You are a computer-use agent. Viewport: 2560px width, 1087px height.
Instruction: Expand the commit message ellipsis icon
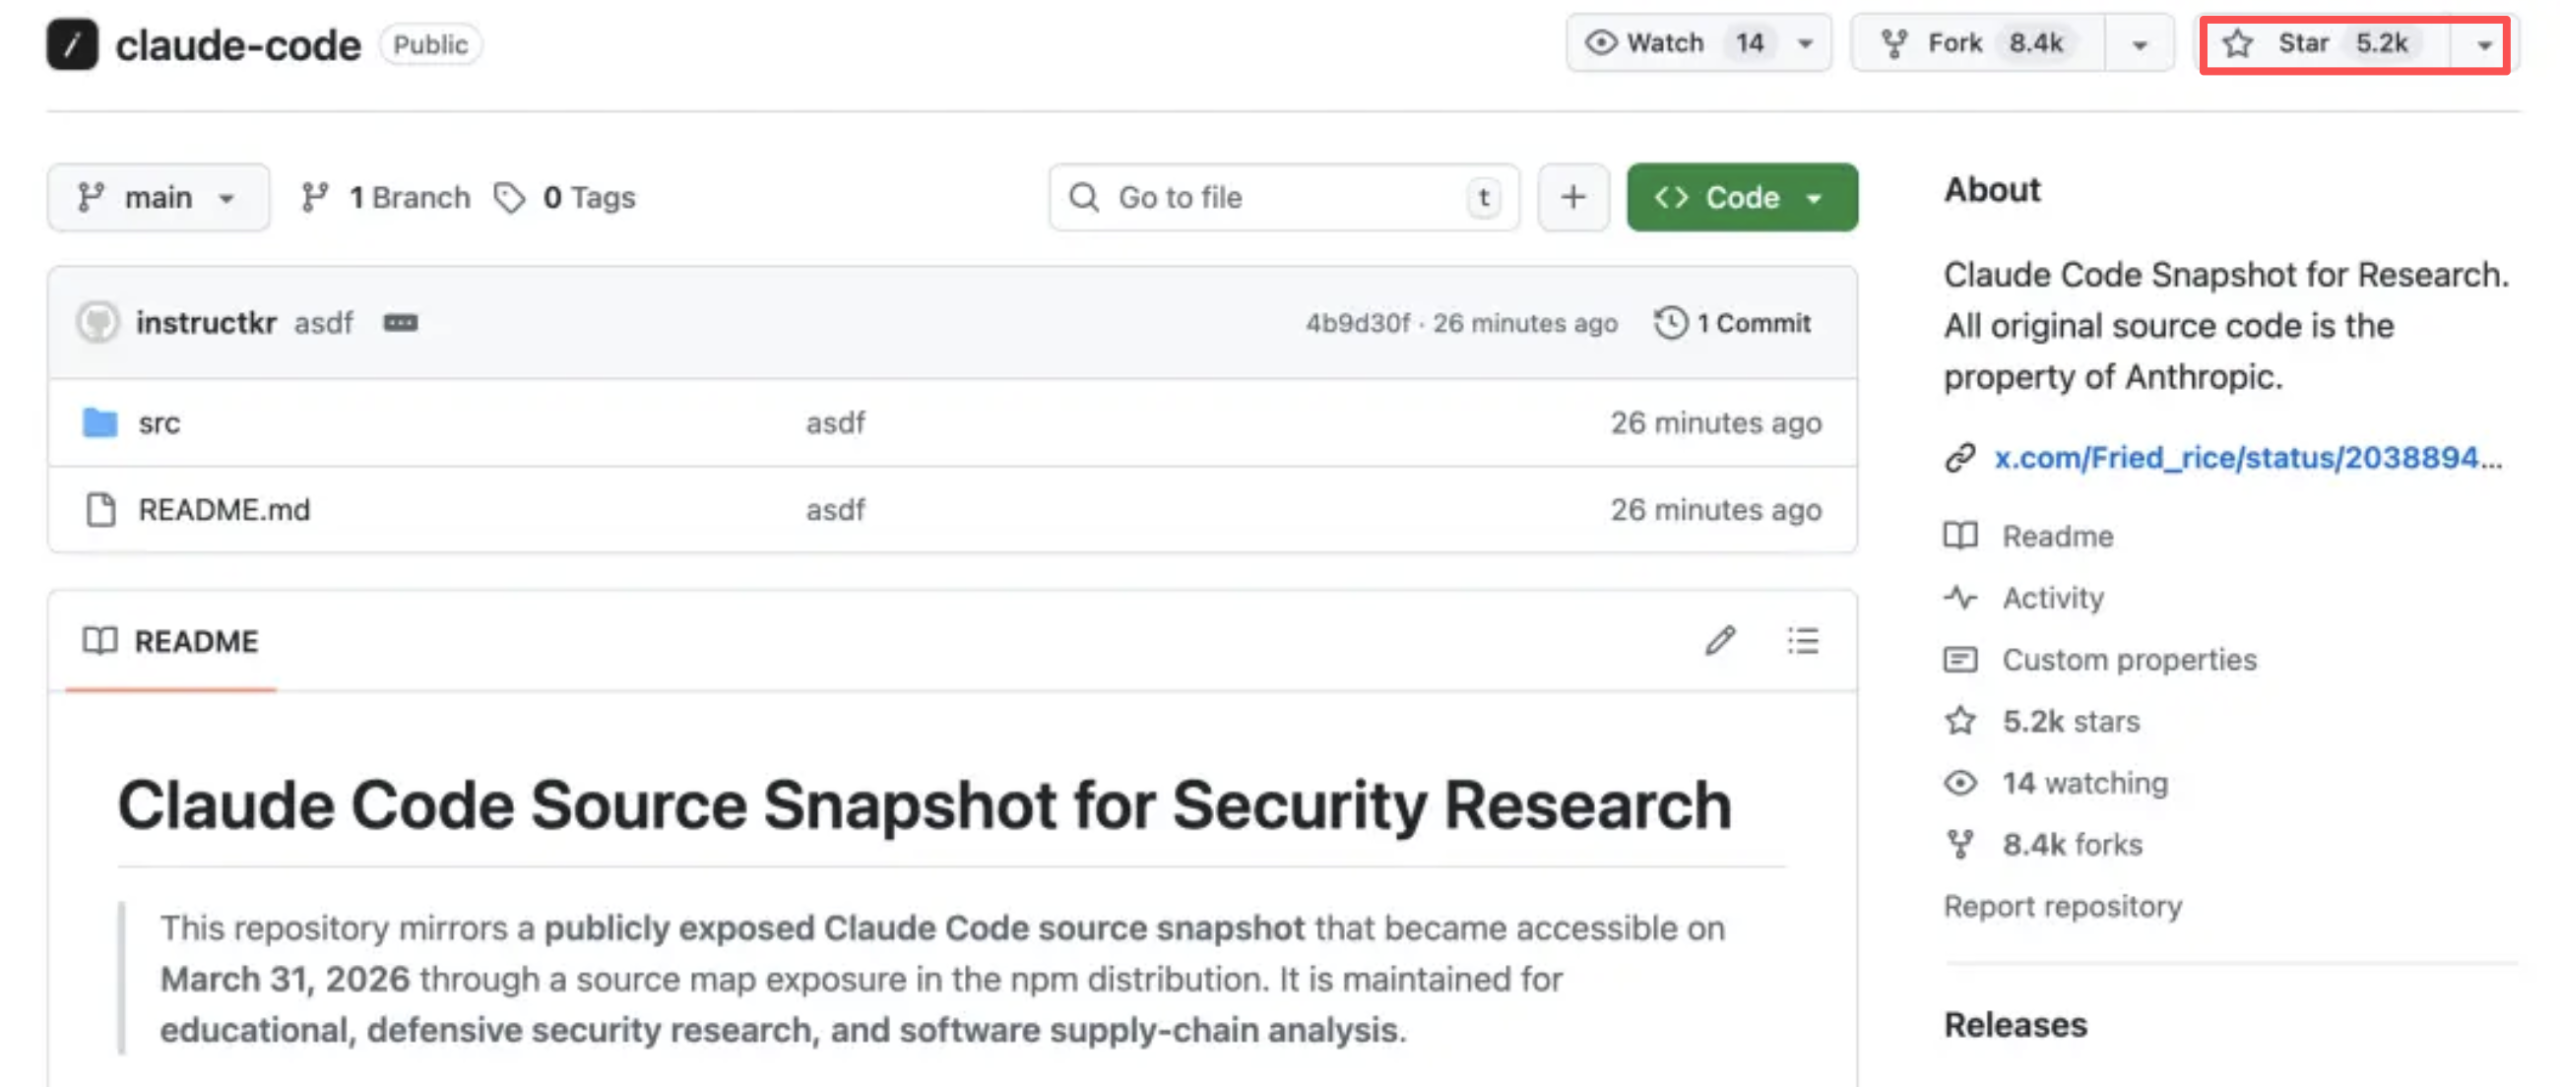[x=400, y=323]
